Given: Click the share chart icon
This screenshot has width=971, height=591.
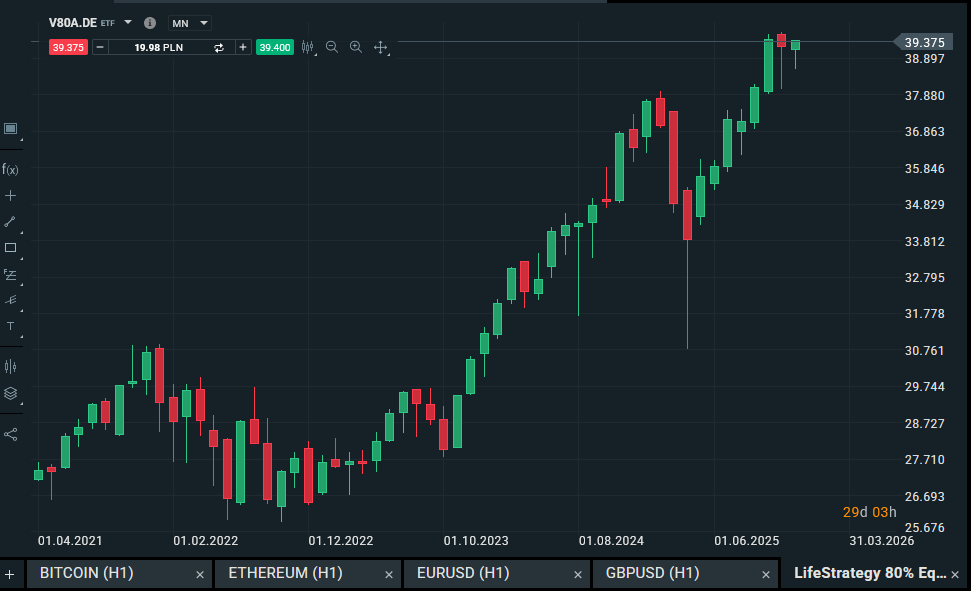Looking at the screenshot, I should (10, 434).
